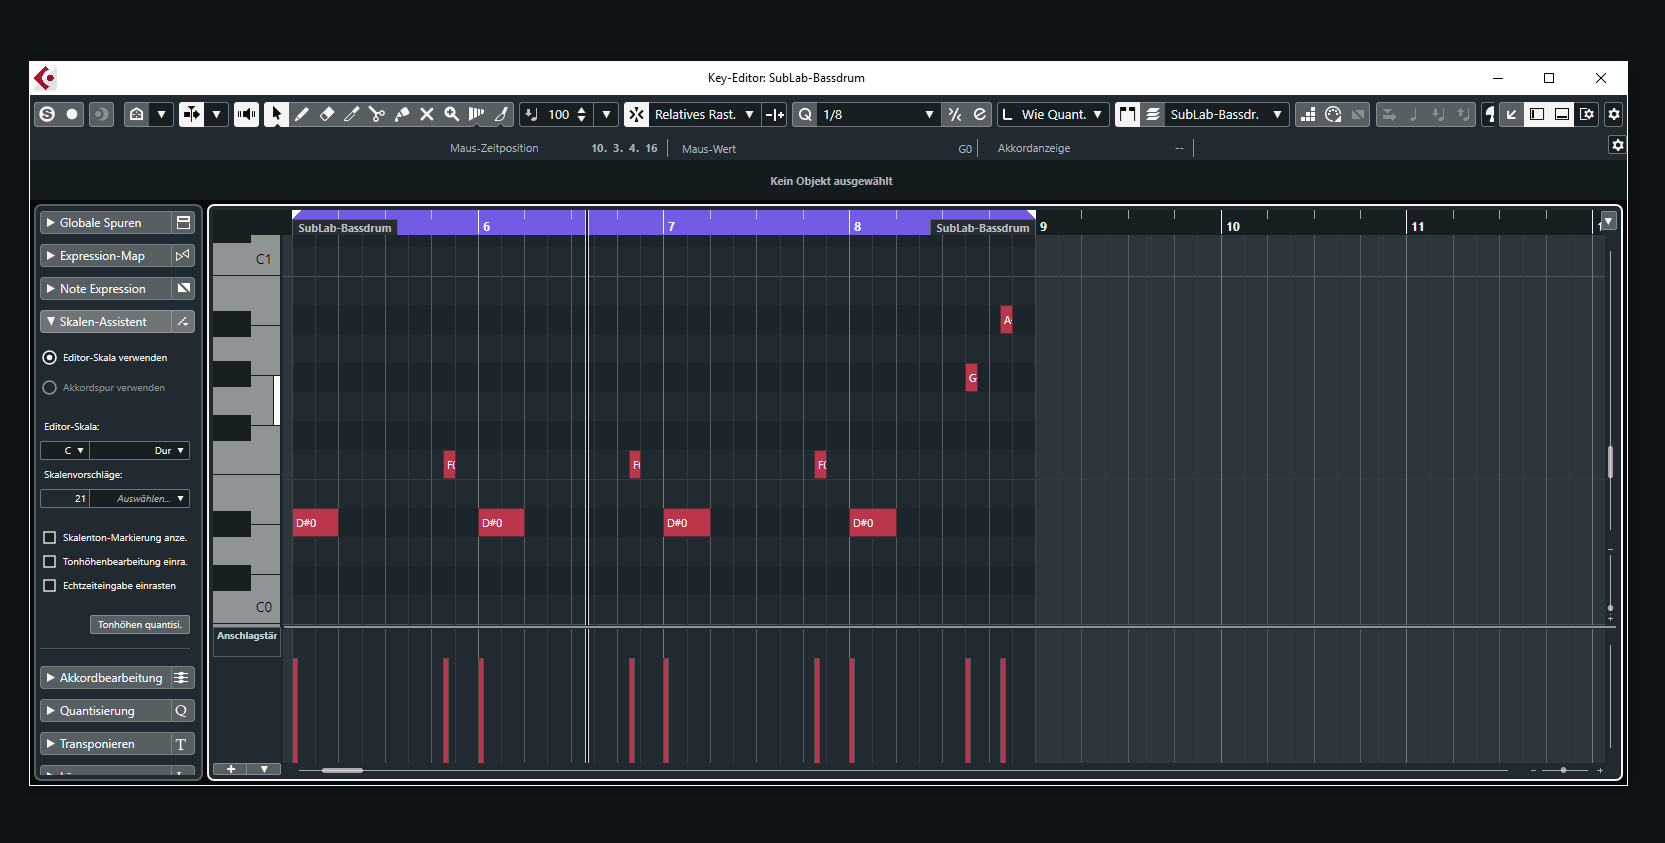Select the Eraser tool
Screen dimensions: 1665x843
point(327,114)
